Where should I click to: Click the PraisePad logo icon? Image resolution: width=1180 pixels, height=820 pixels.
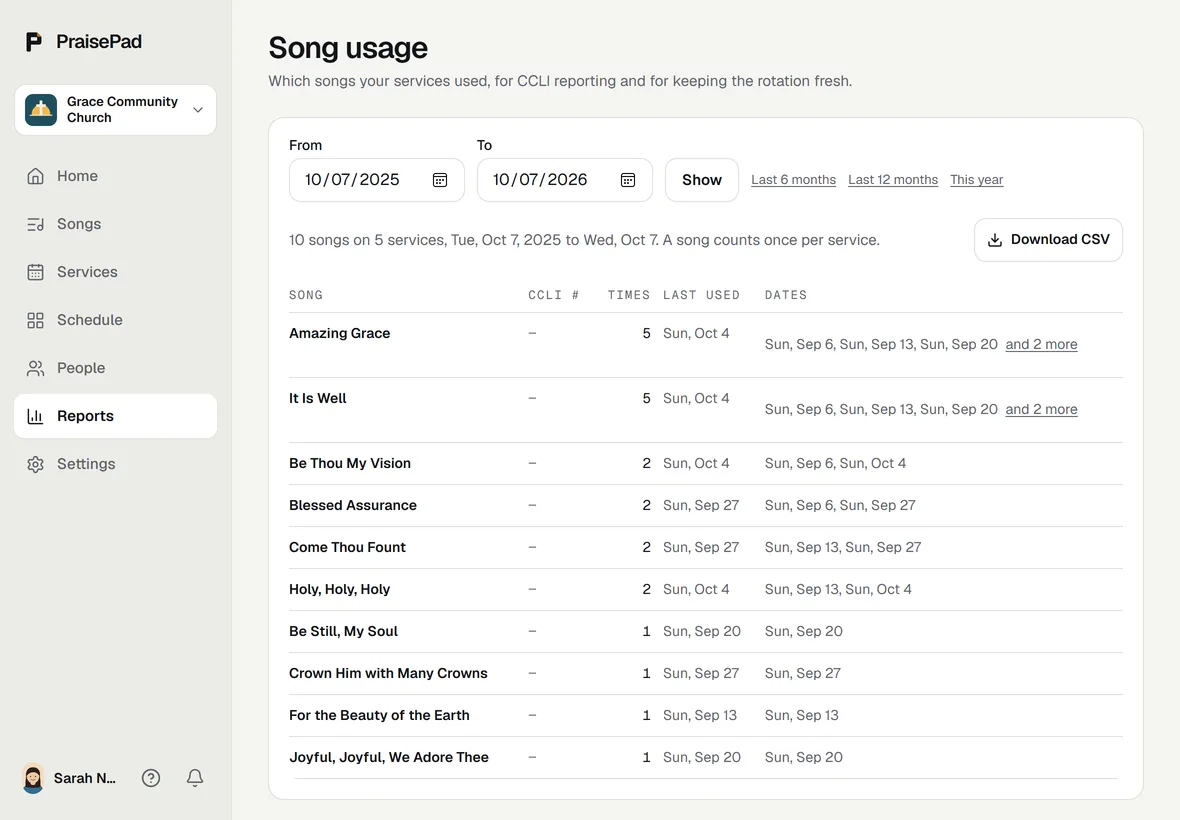34,41
